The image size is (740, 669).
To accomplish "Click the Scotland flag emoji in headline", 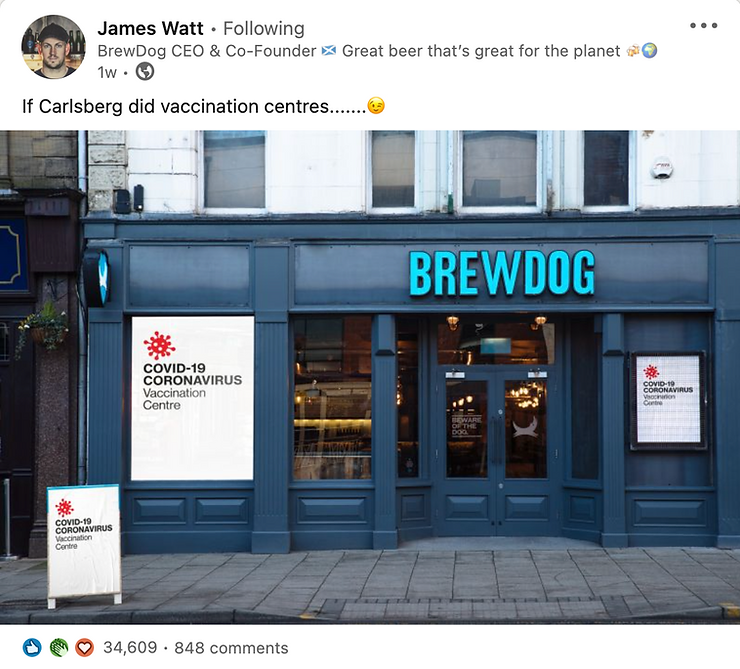I will tap(328, 50).
